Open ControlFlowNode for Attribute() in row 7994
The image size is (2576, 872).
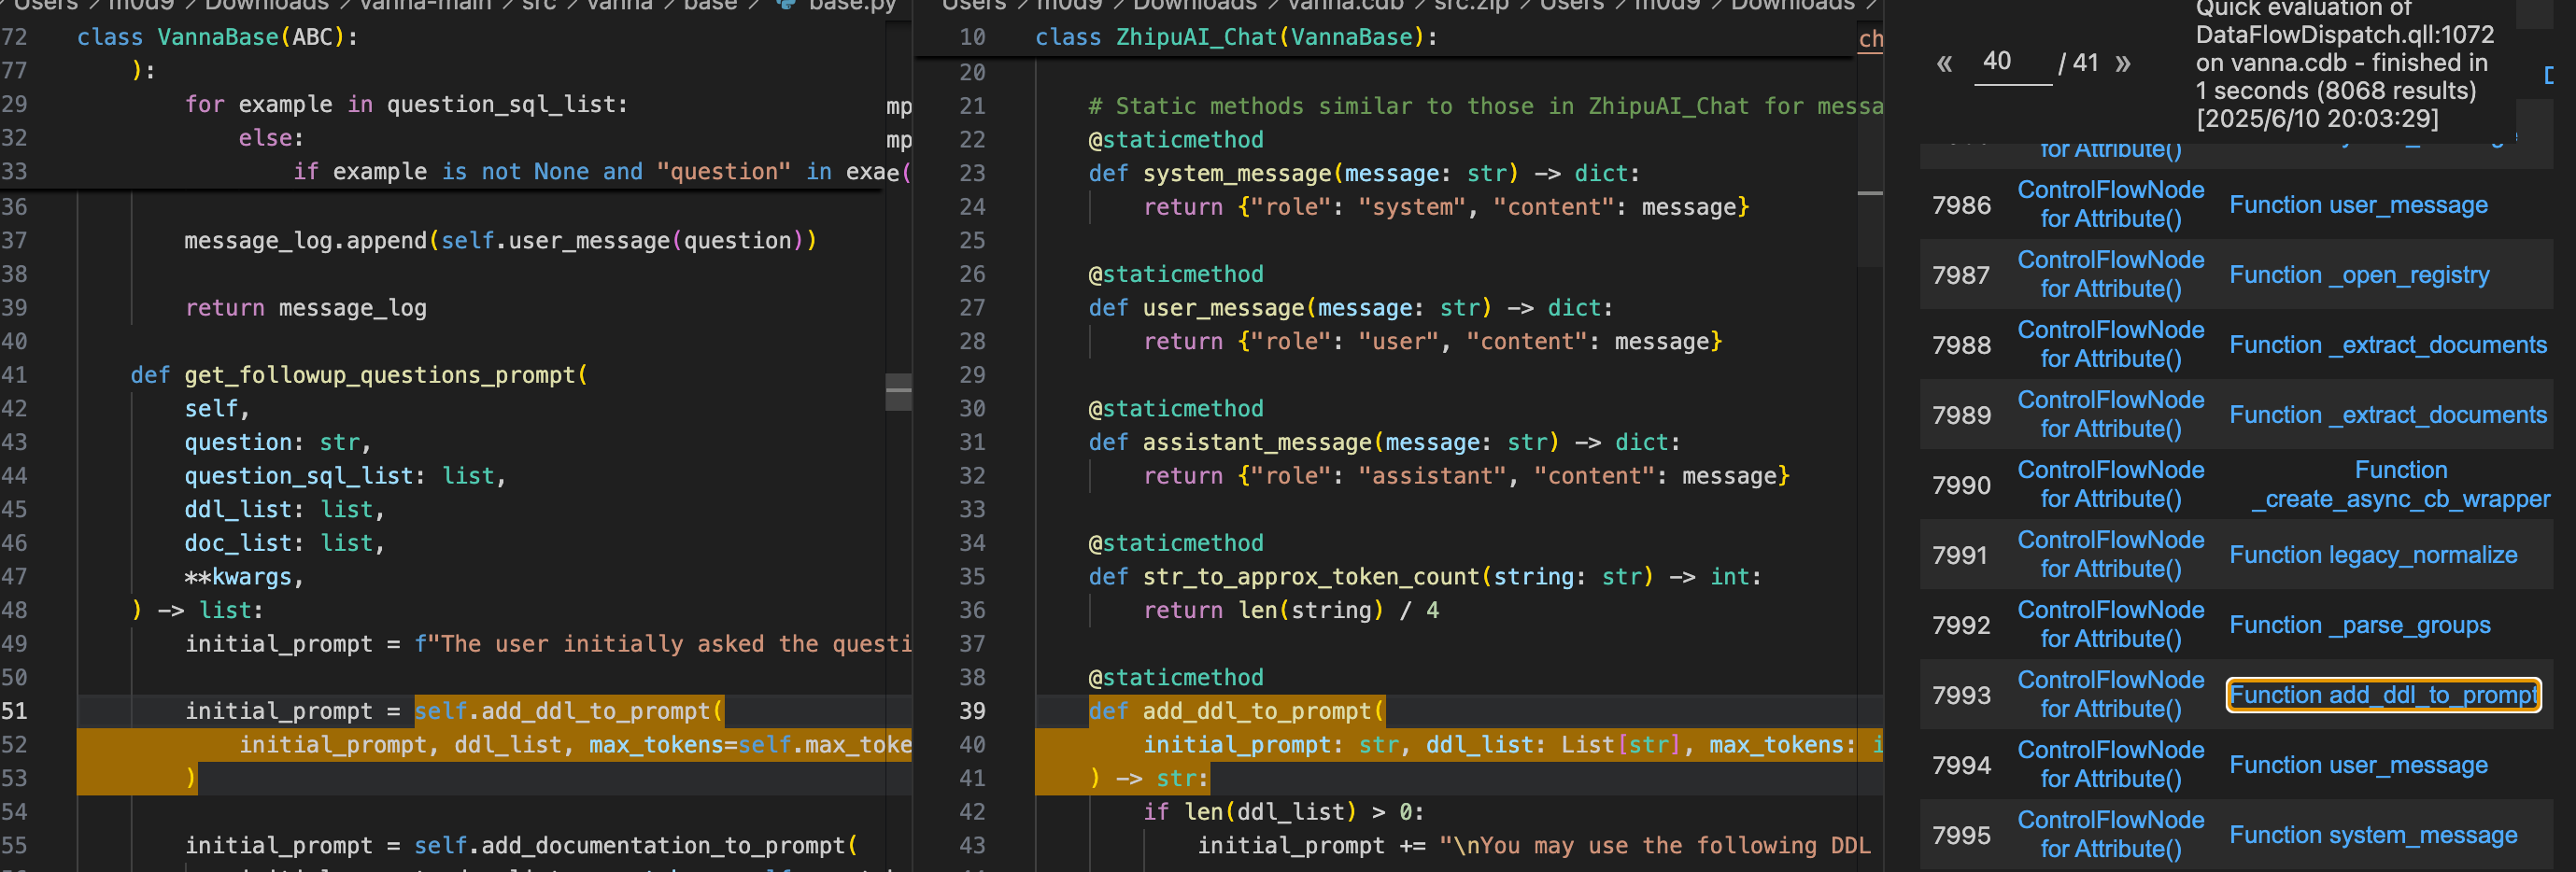click(x=2110, y=764)
